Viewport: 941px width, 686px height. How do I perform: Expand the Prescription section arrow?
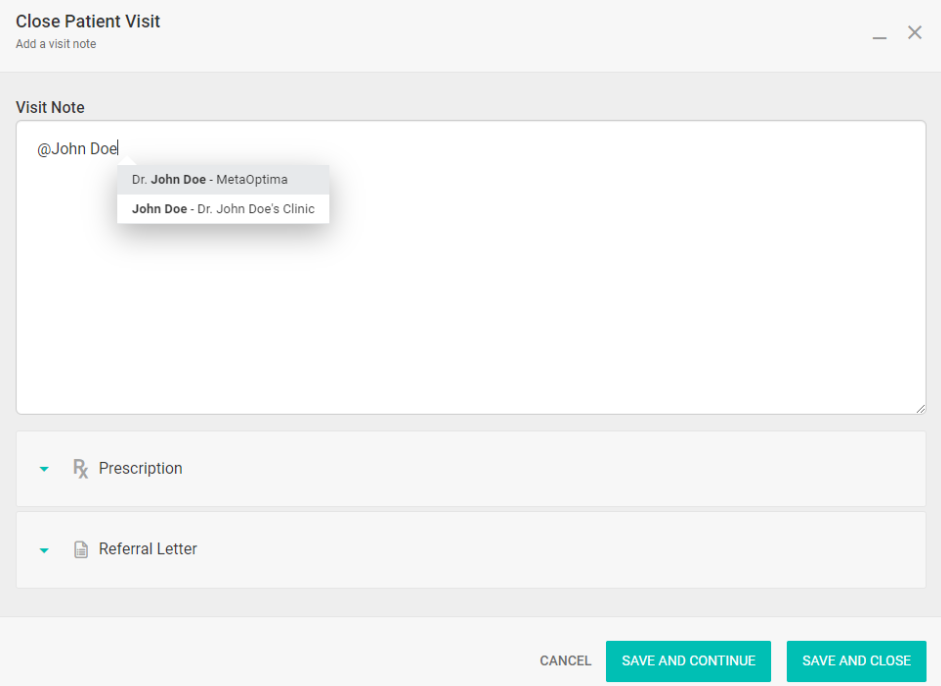coord(44,469)
